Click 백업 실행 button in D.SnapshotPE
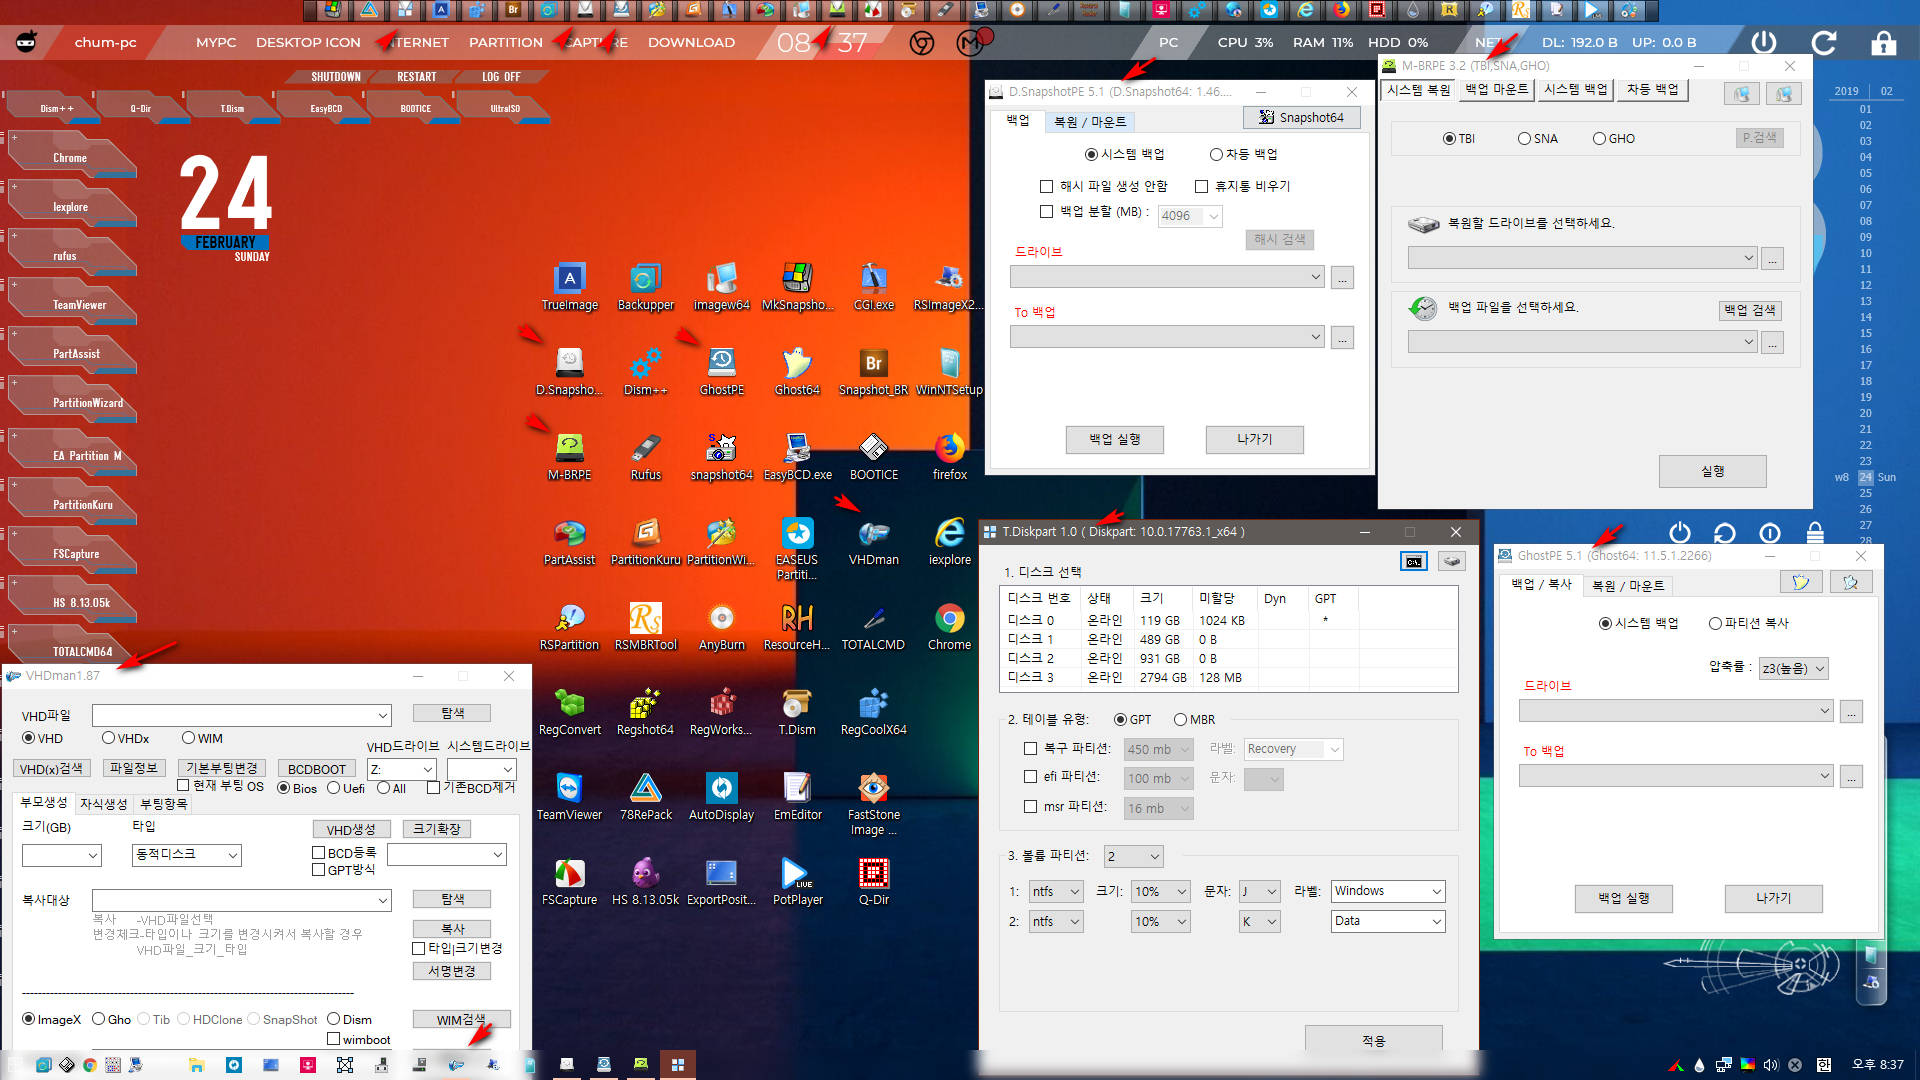The height and width of the screenshot is (1080, 1920). pyautogui.click(x=1114, y=439)
